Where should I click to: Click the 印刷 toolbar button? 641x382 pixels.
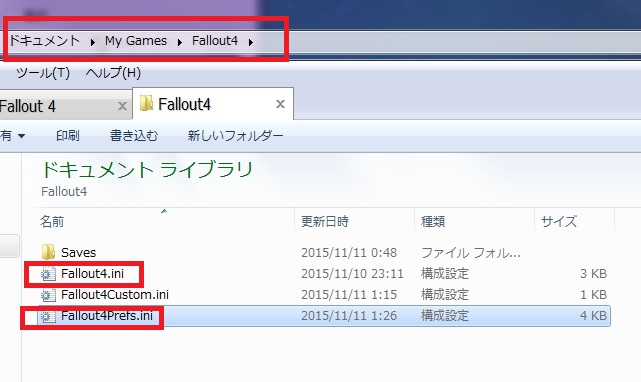click(x=67, y=135)
